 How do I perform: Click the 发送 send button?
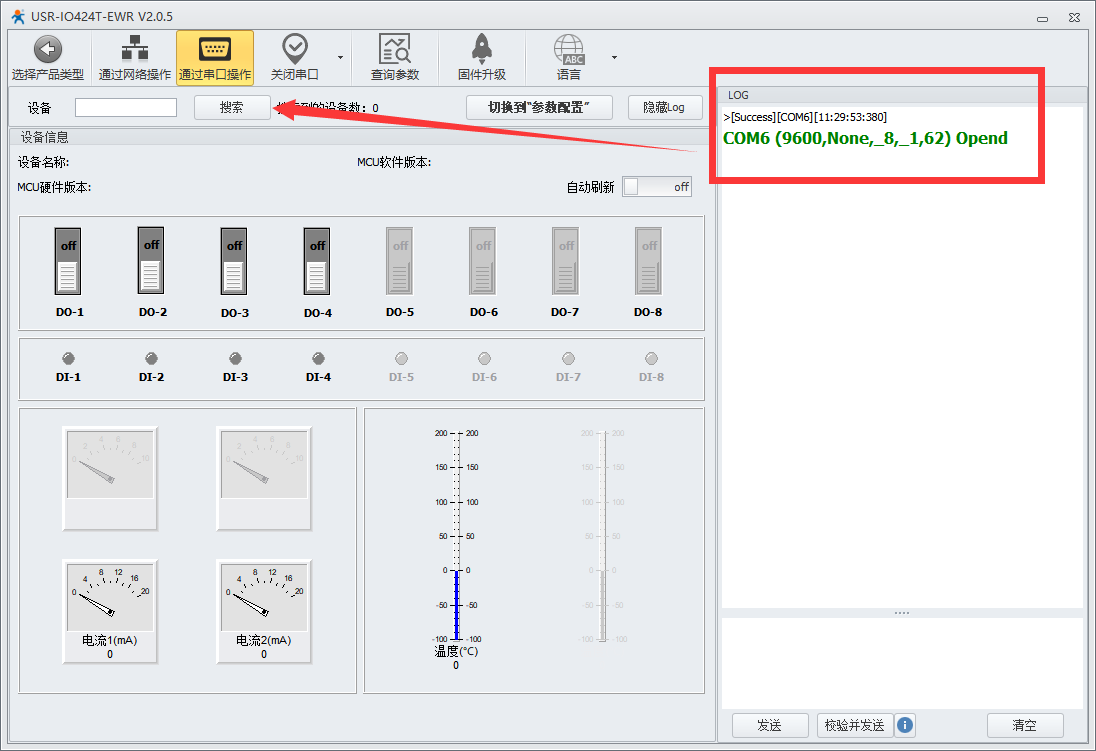[x=770, y=725]
